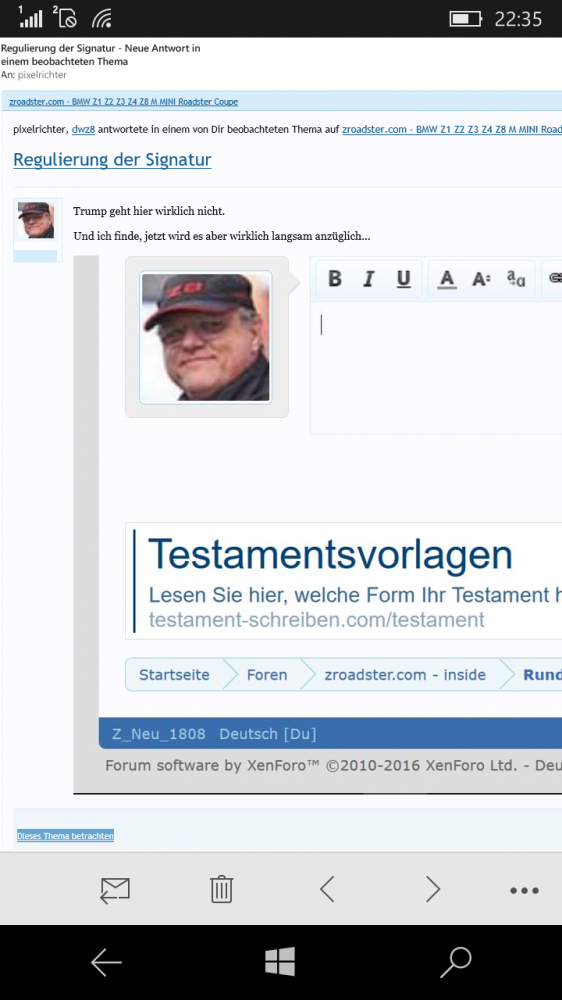Open text color A button

447,279
